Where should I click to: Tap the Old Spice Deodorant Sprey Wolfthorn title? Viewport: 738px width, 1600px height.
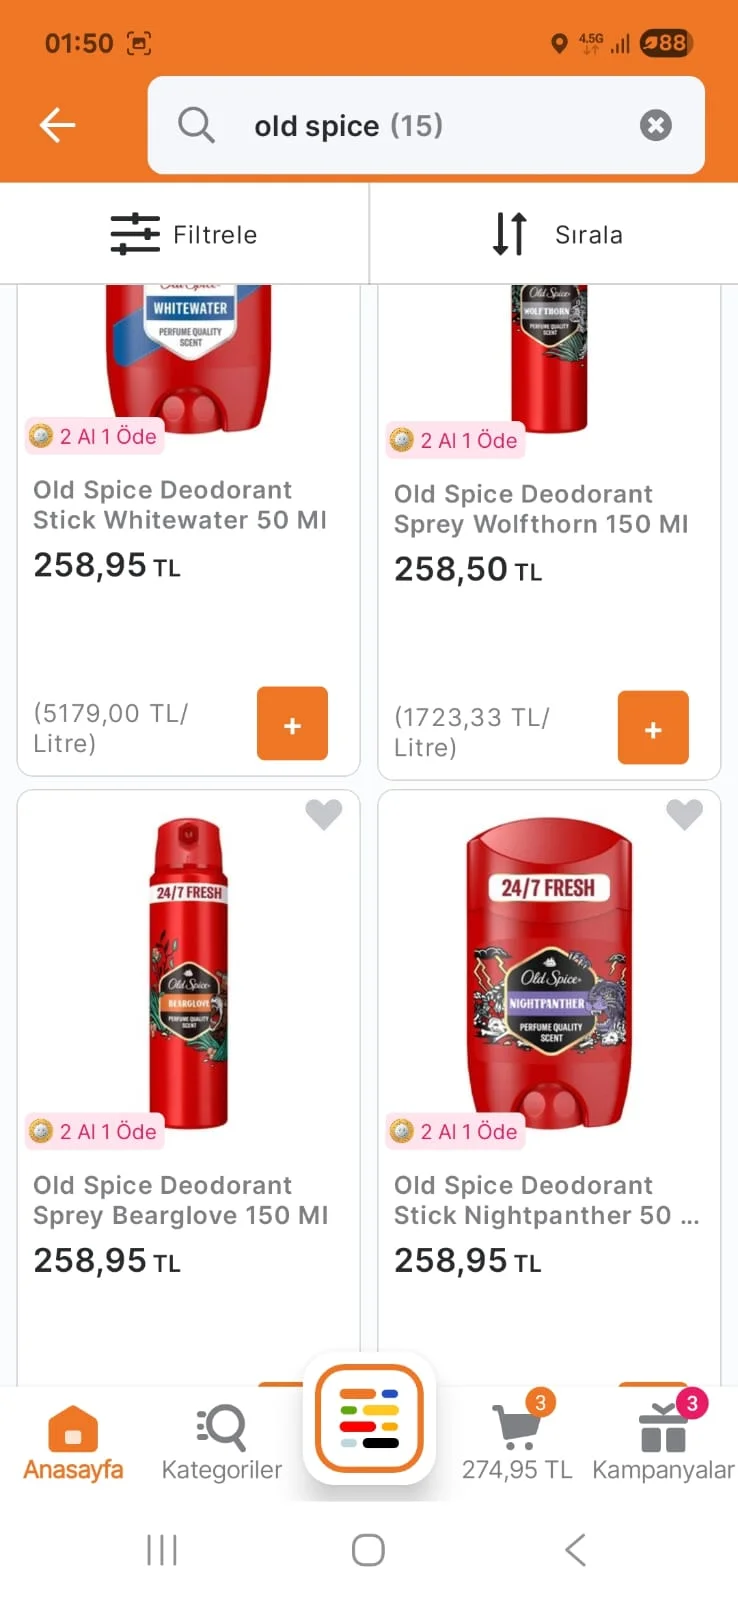[x=541, y=509]
